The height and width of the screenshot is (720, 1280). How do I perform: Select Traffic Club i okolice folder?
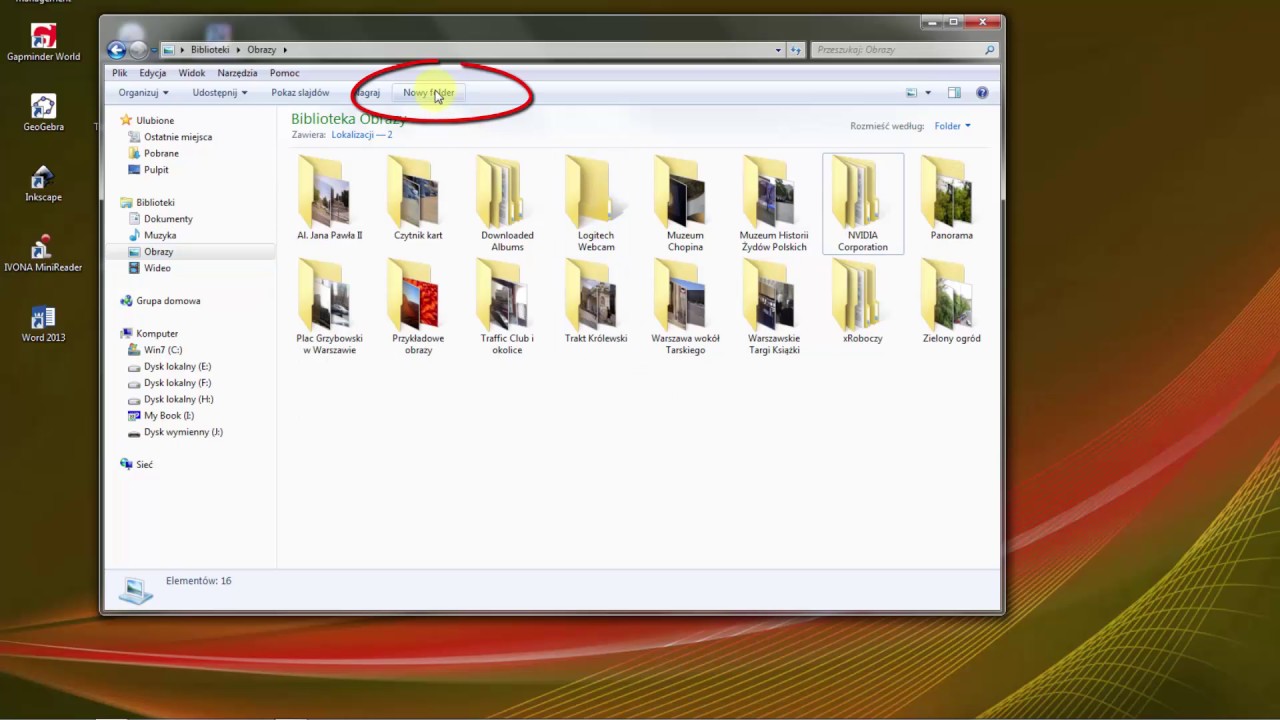507,307
